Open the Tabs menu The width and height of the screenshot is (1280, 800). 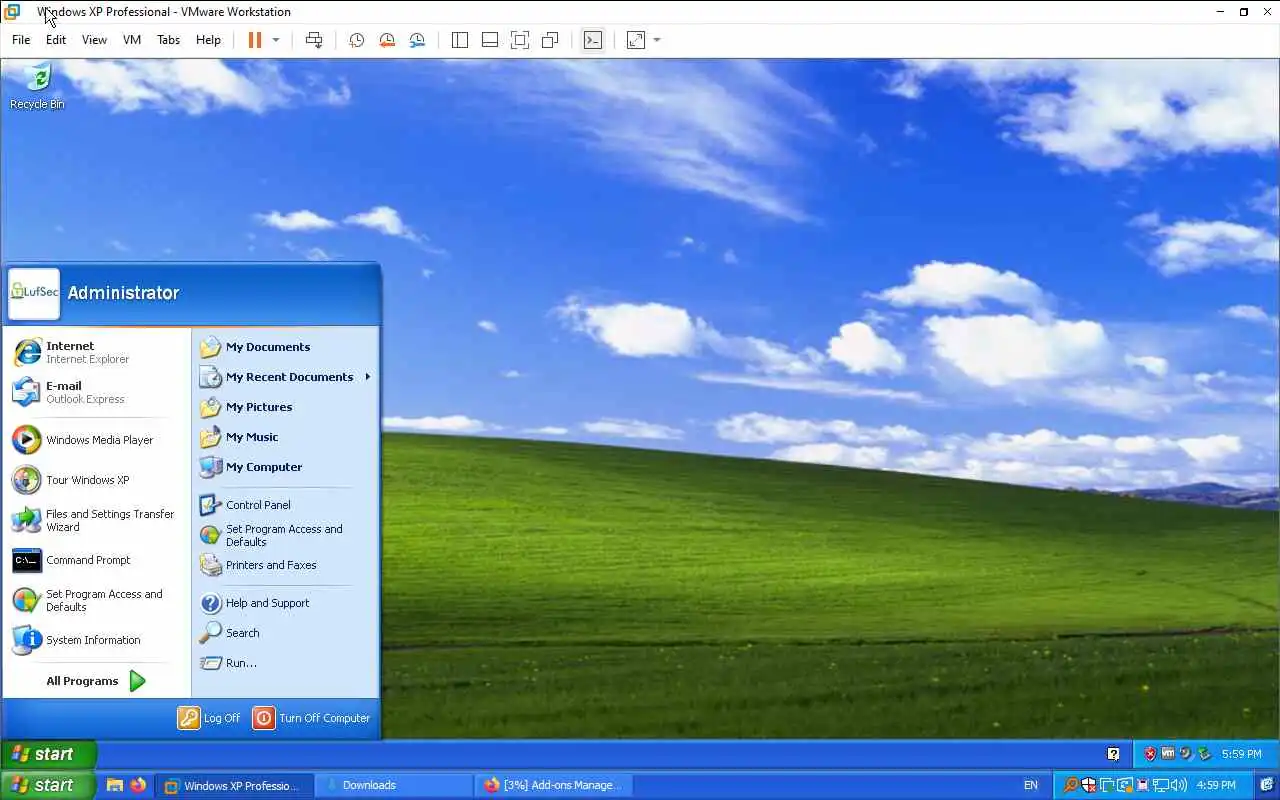(x=168, y=40)
